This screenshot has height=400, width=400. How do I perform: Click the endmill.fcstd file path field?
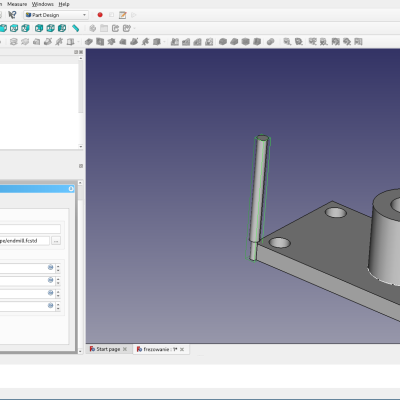tap(24, 241)
